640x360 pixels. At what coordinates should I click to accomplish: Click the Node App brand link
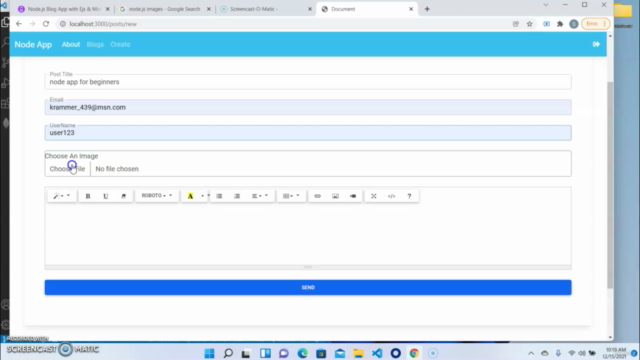[x=33, y=44]
